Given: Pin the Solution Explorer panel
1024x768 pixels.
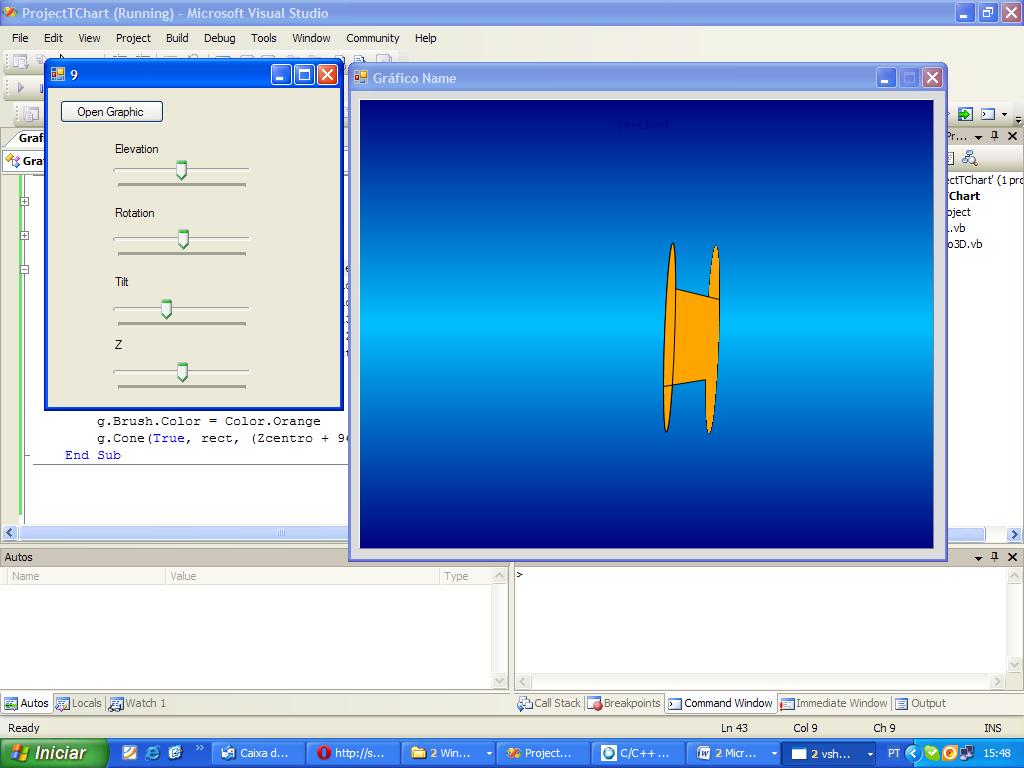Looking at the screenshot, I should click(x=995, y=136).
